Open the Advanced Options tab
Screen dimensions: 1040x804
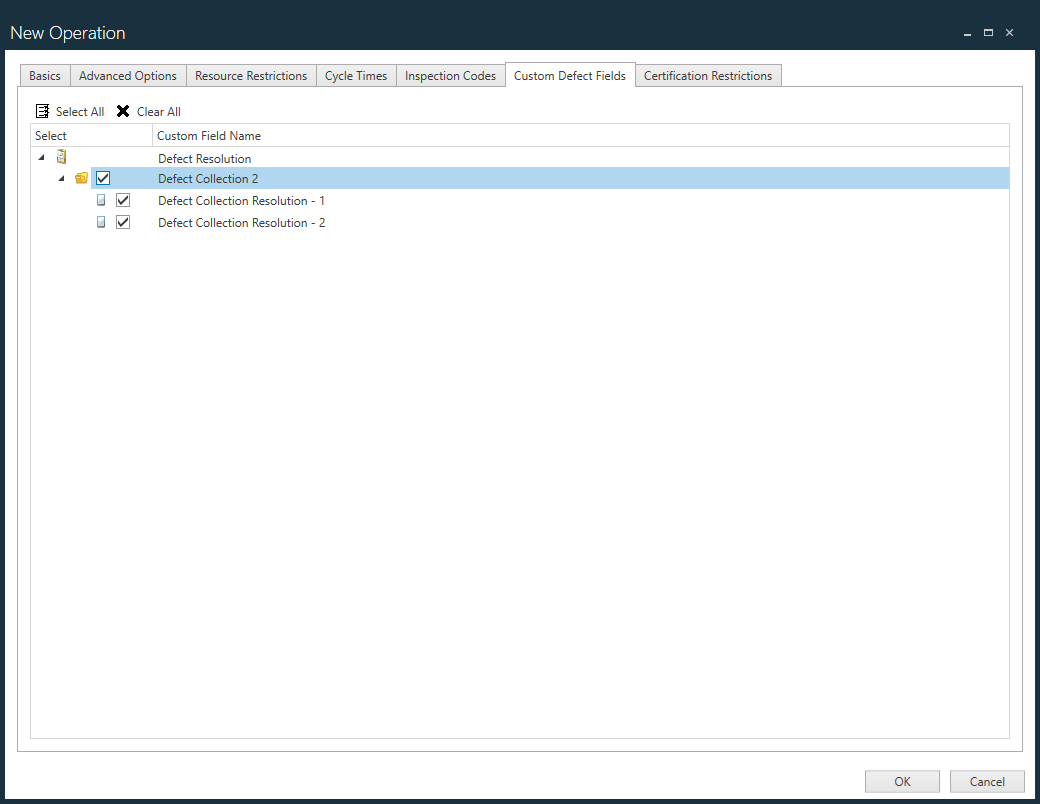[127, 75]
